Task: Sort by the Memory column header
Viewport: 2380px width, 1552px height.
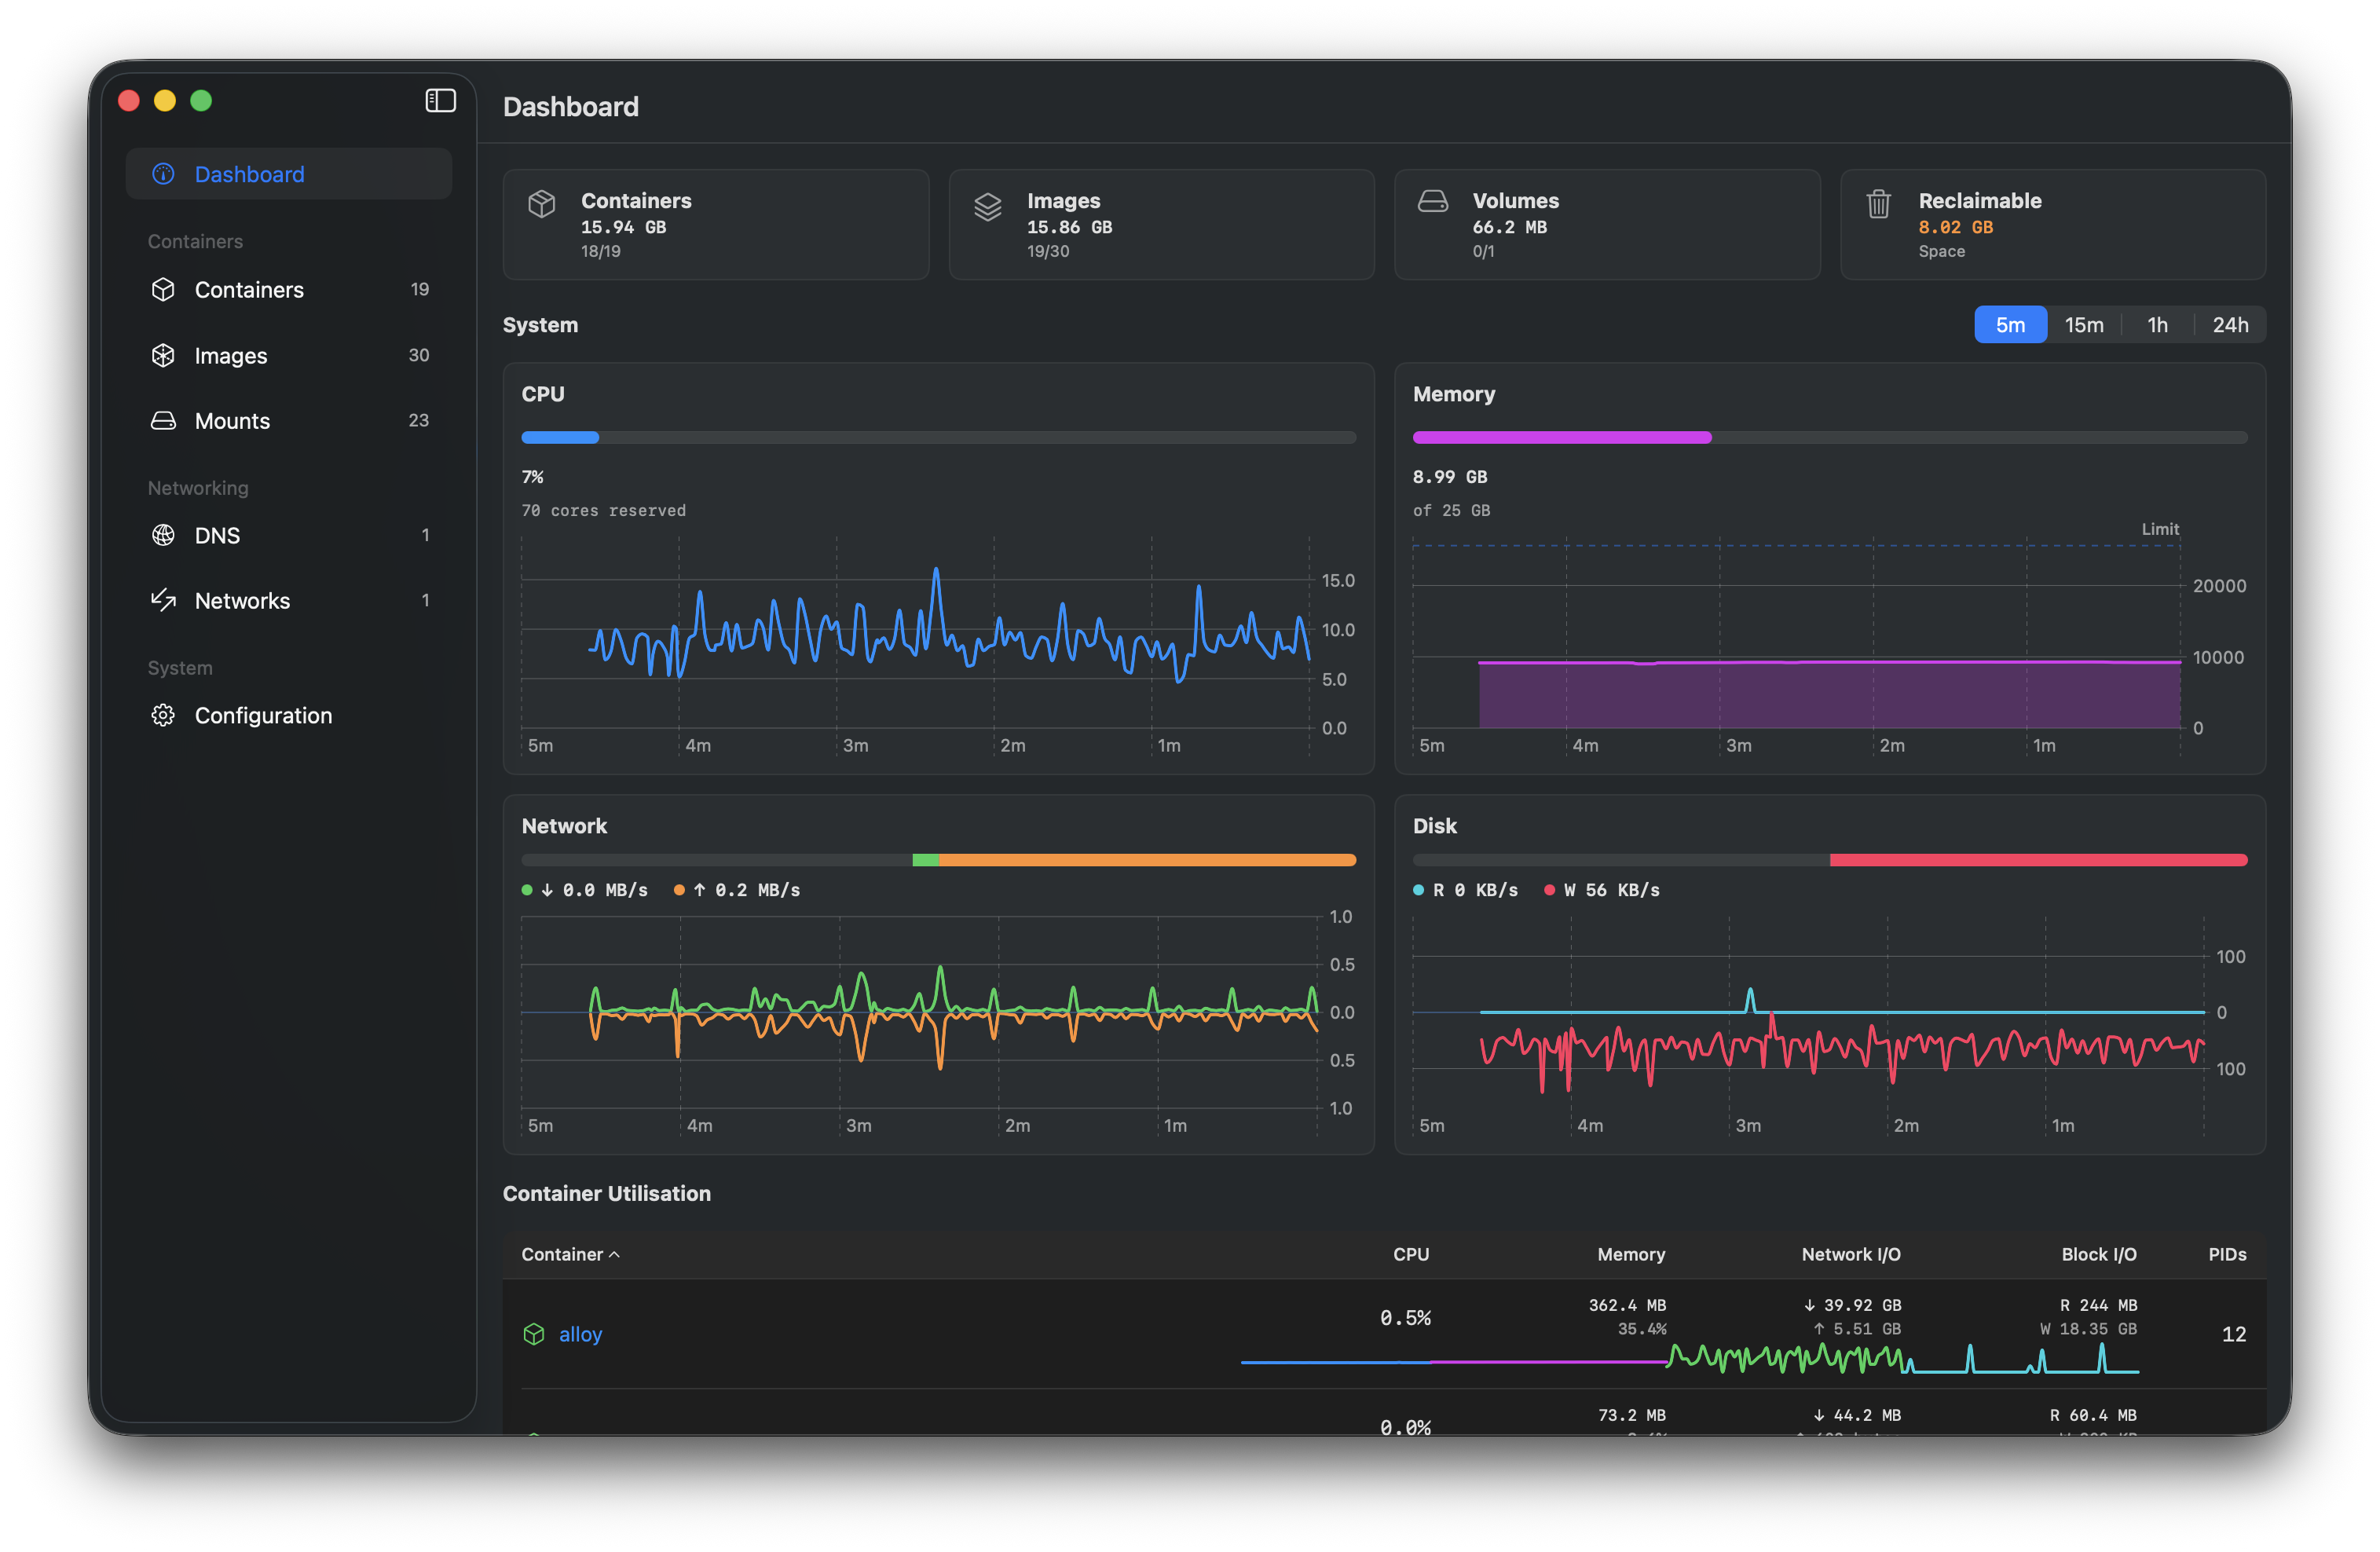Action: click(1631, 1254)
